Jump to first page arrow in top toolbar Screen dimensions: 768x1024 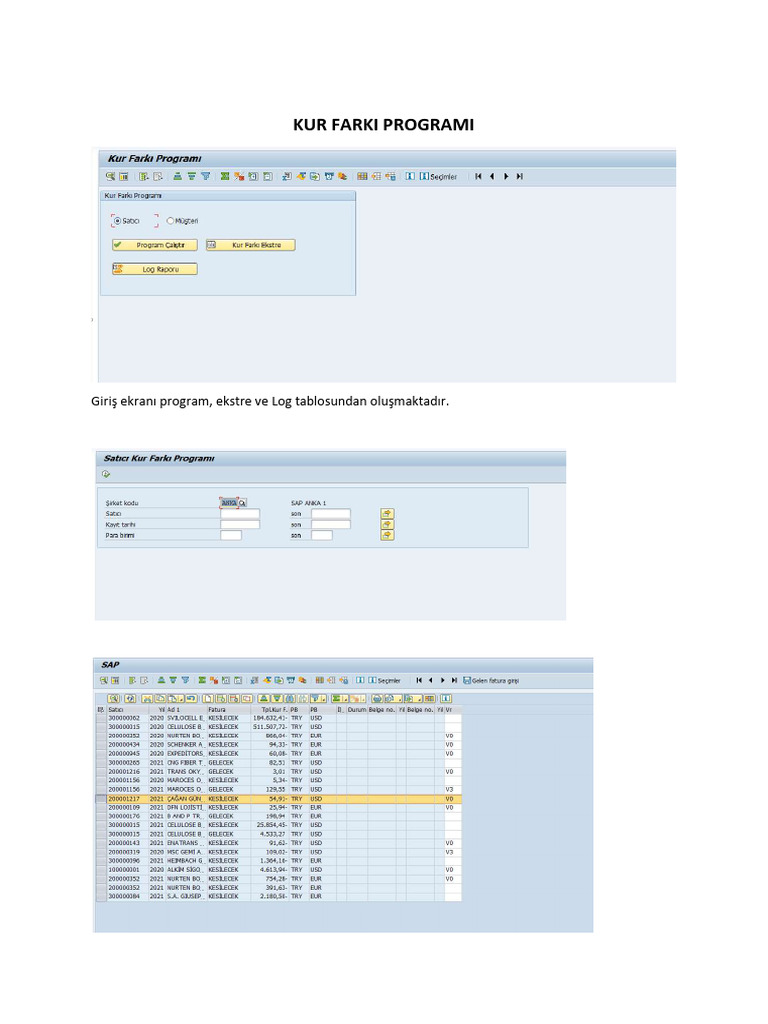(478, 176)
